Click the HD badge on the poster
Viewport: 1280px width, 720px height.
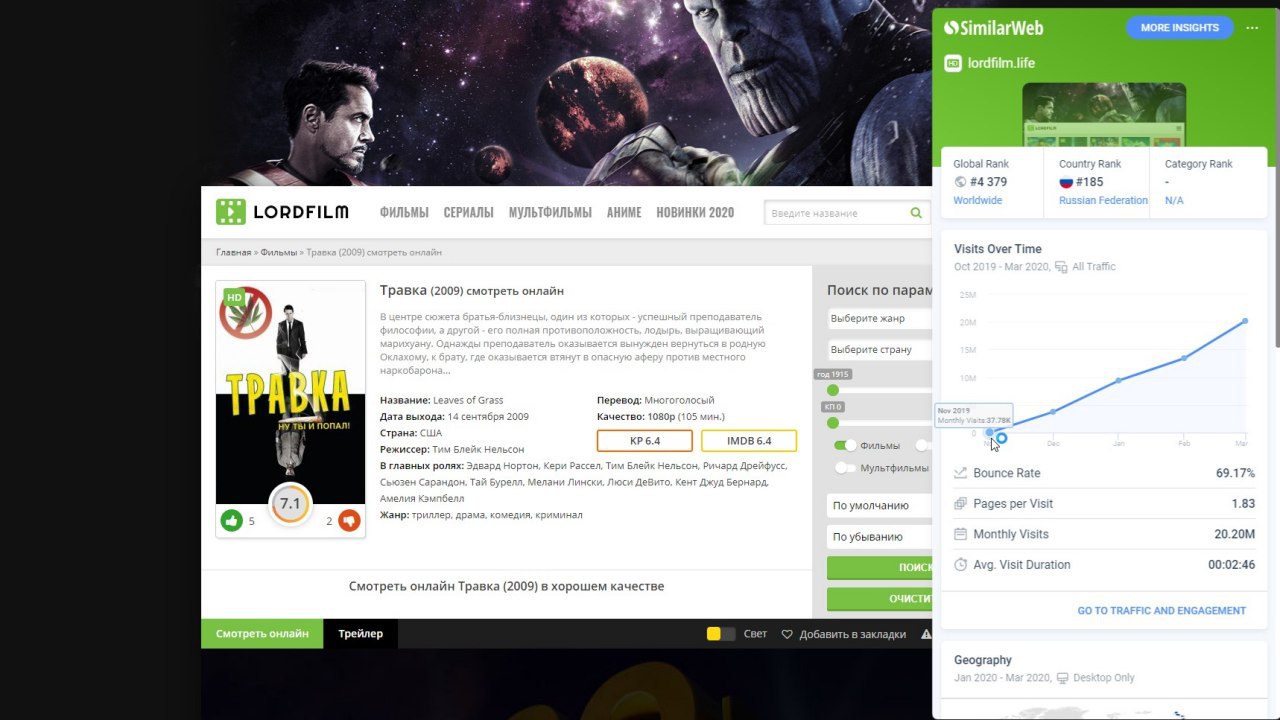pos(233,297)
